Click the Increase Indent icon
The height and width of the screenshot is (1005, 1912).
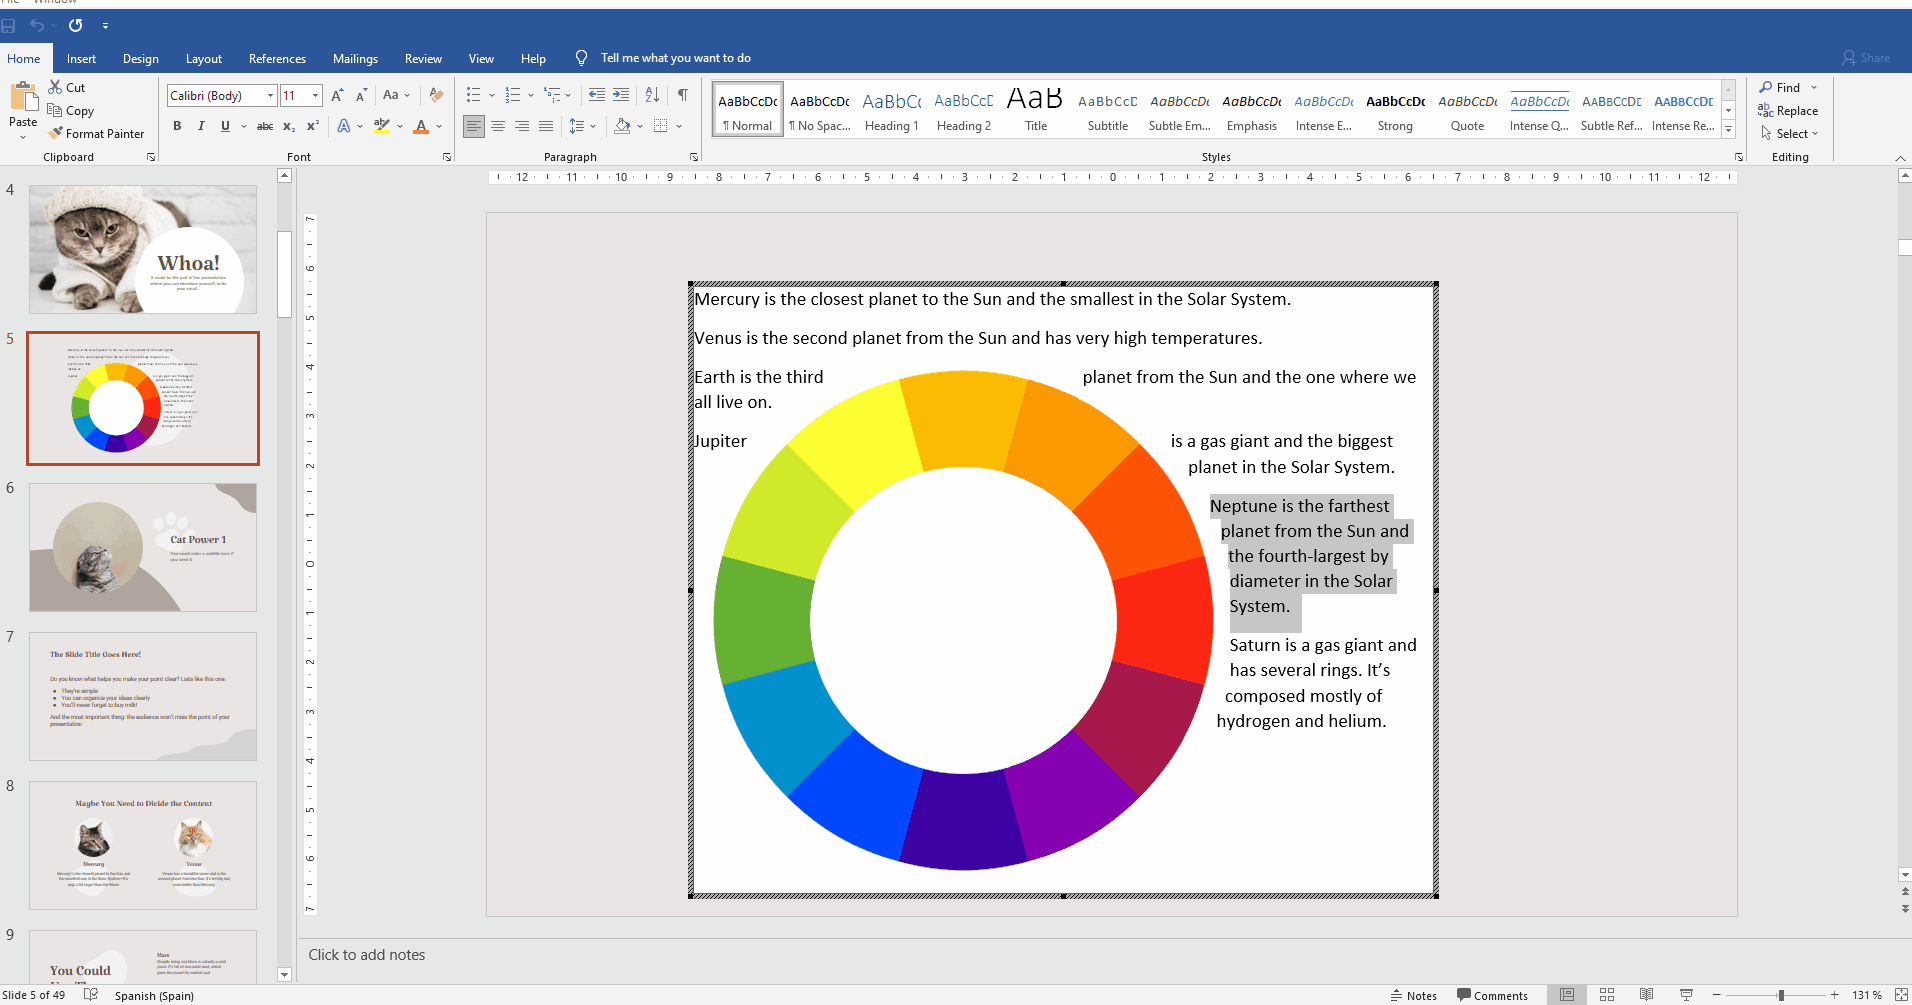[x=621, y=95]
